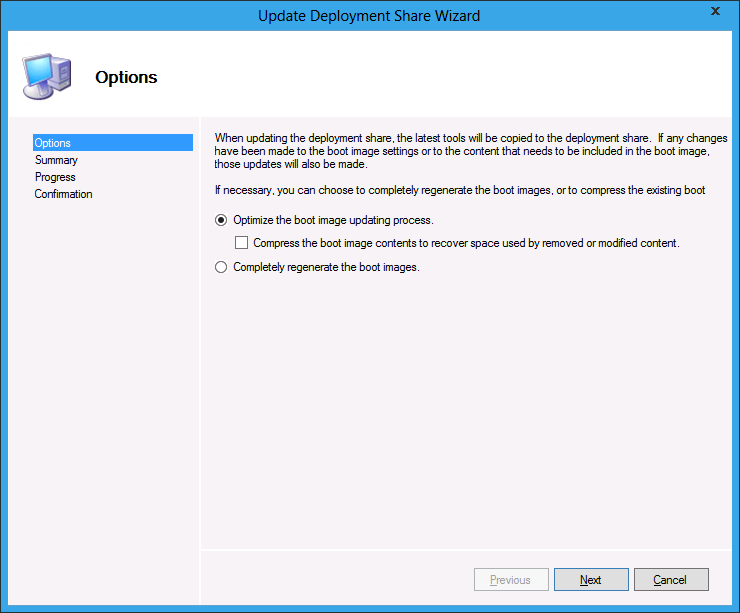Click the bold Options page heading
Image resolution: width=740 pixels, height=613 pixels.
point(126,77)
